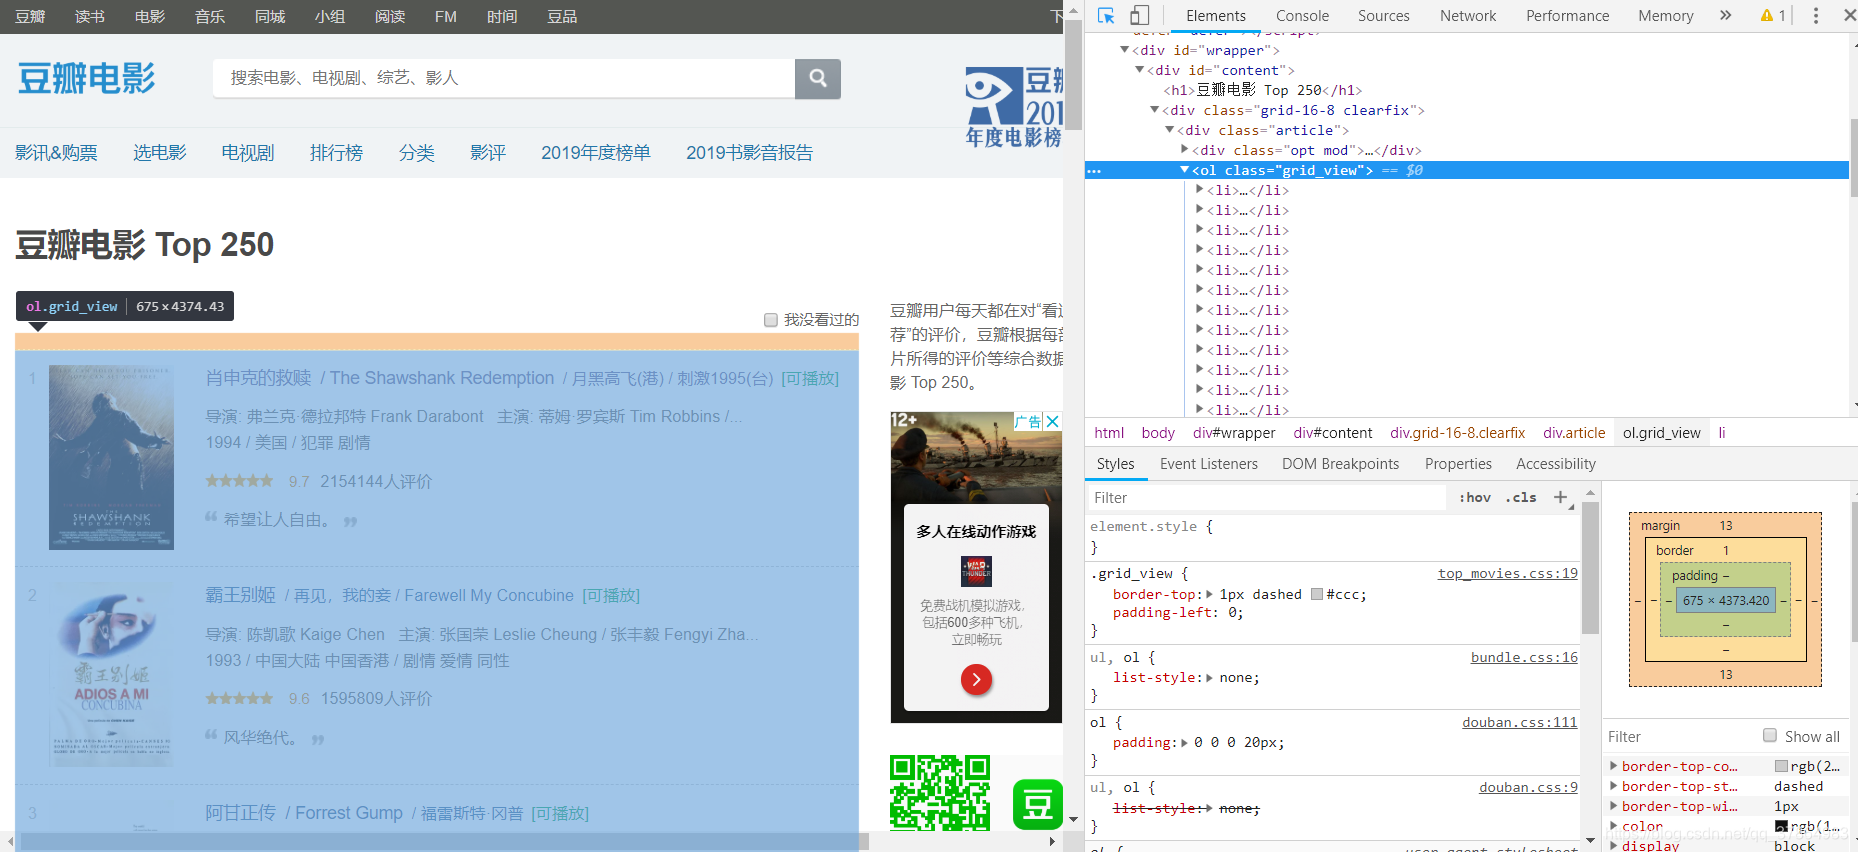
Task: Click the QR code image
Action: pyautogui.click(x=940, y=793)
